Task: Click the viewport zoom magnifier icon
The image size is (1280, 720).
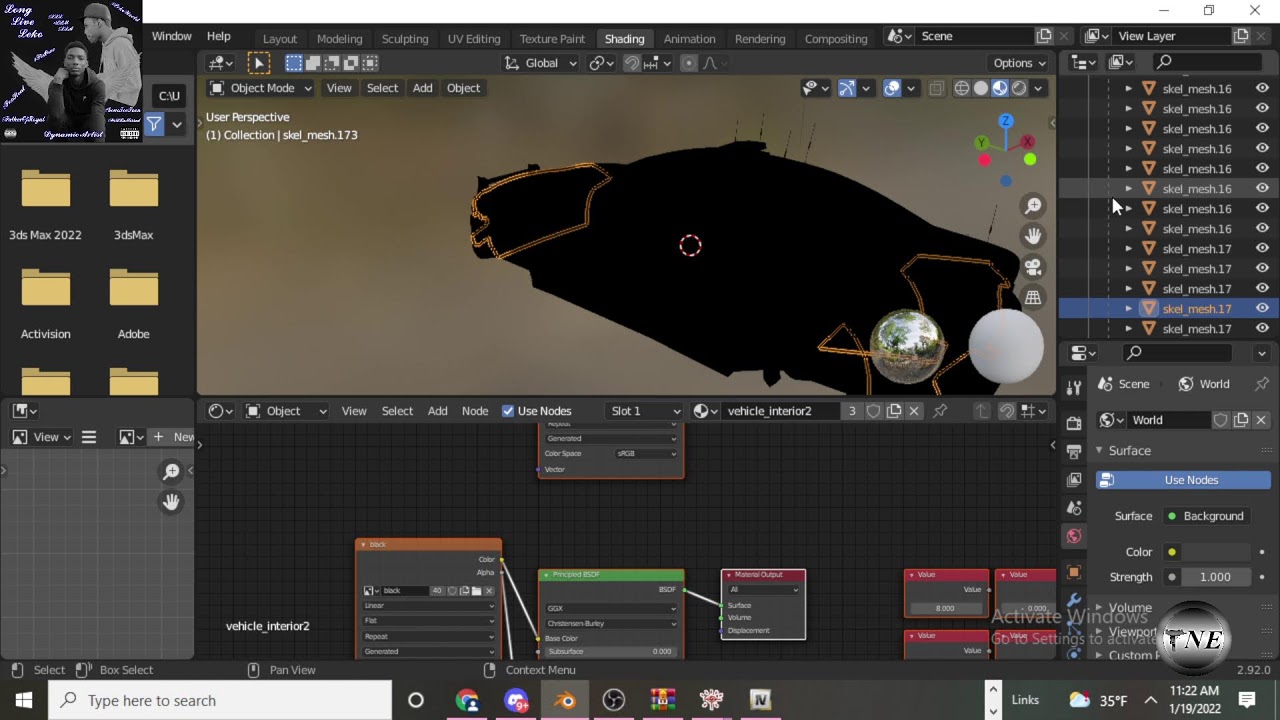Action: (1033, 206)
